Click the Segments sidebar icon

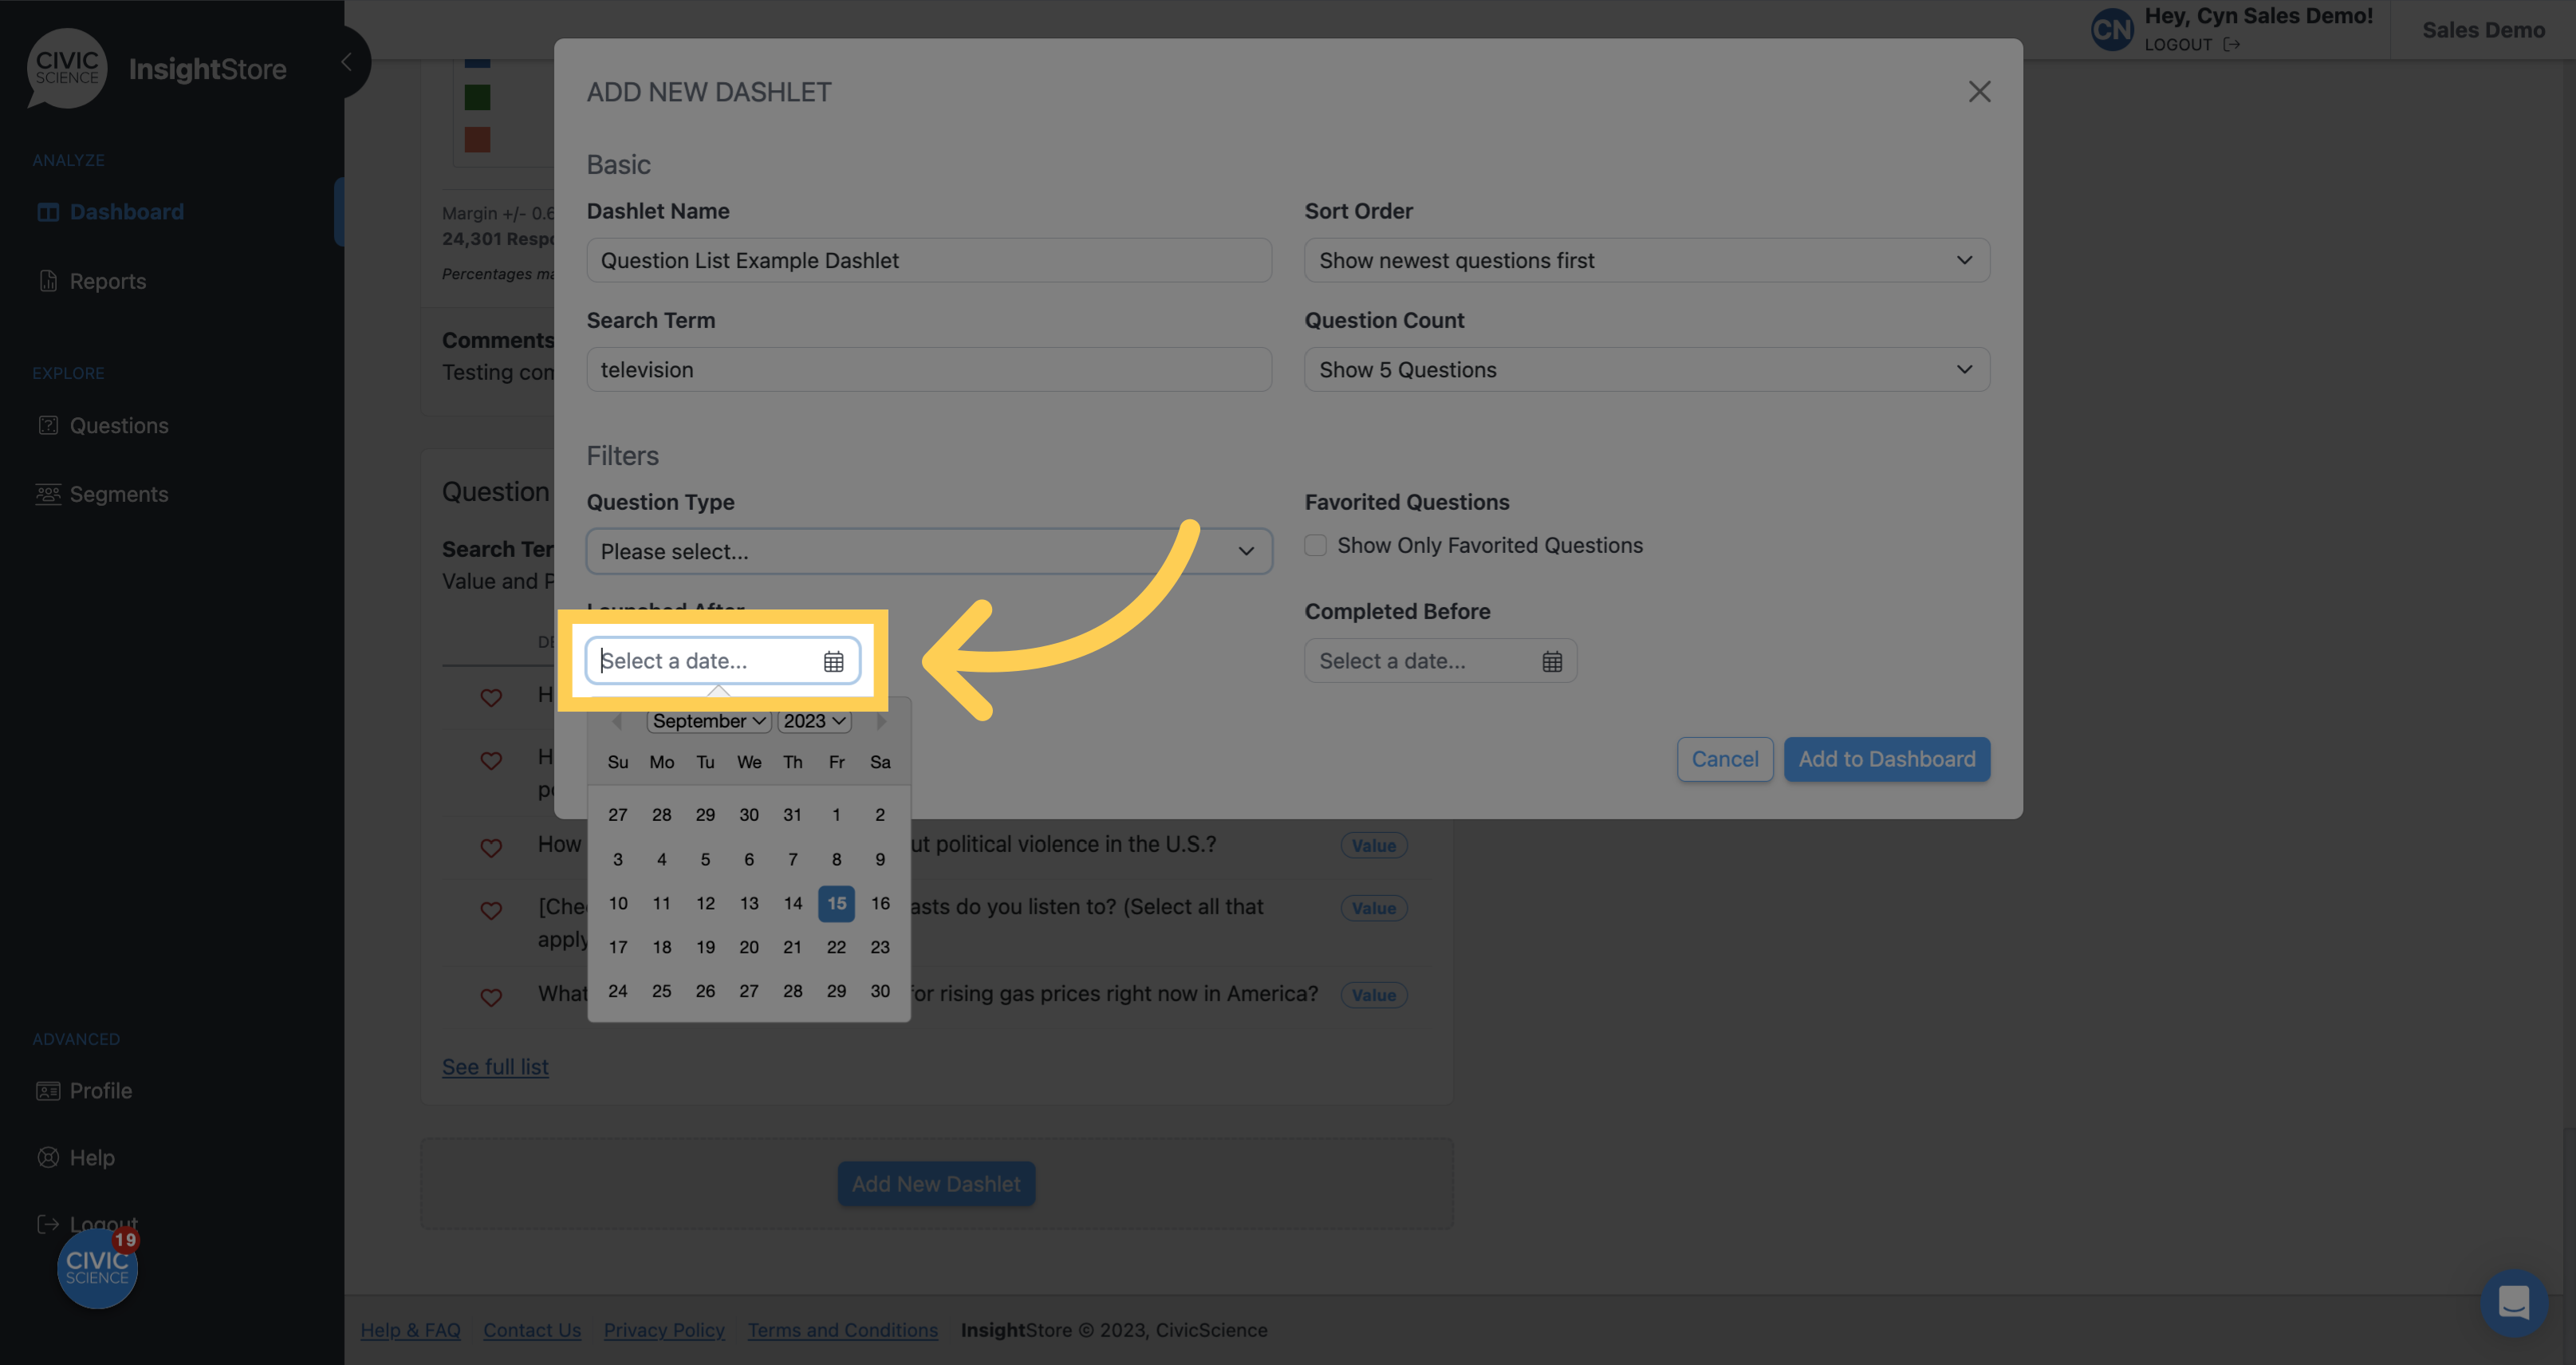click(x=48, y=492)
